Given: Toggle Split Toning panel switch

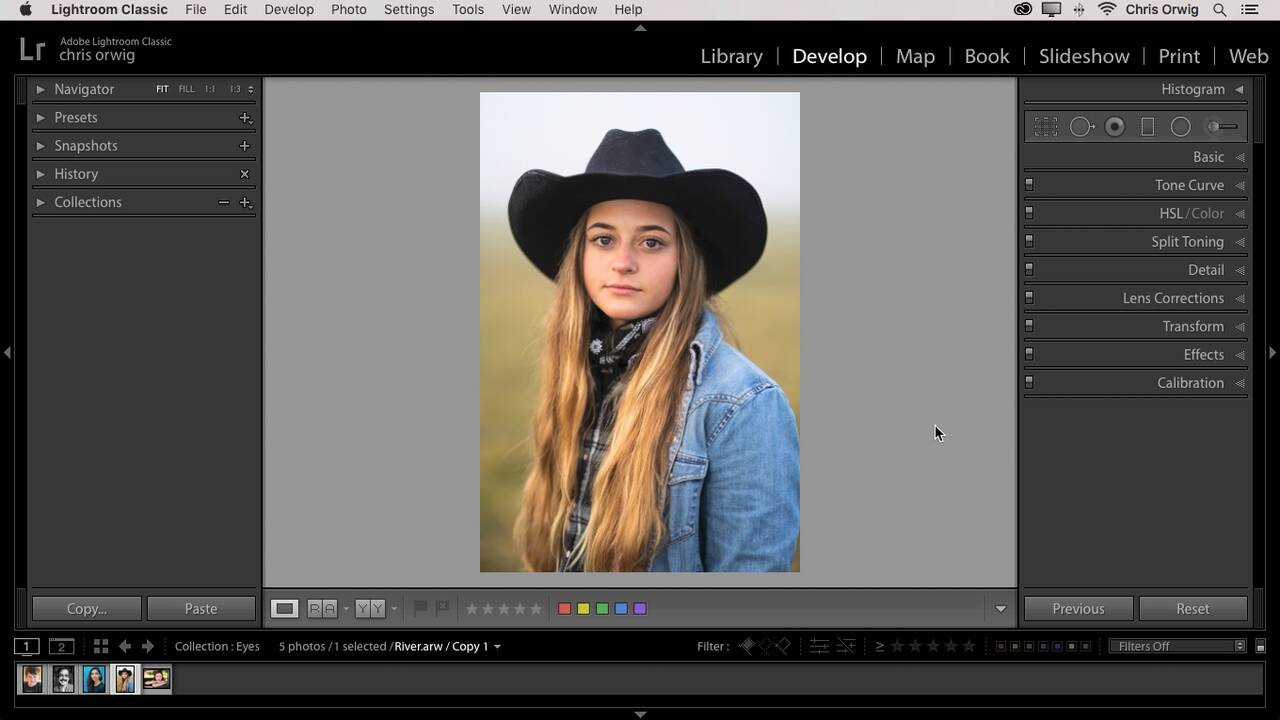Looking at the screenshot, I should 1029,241.
